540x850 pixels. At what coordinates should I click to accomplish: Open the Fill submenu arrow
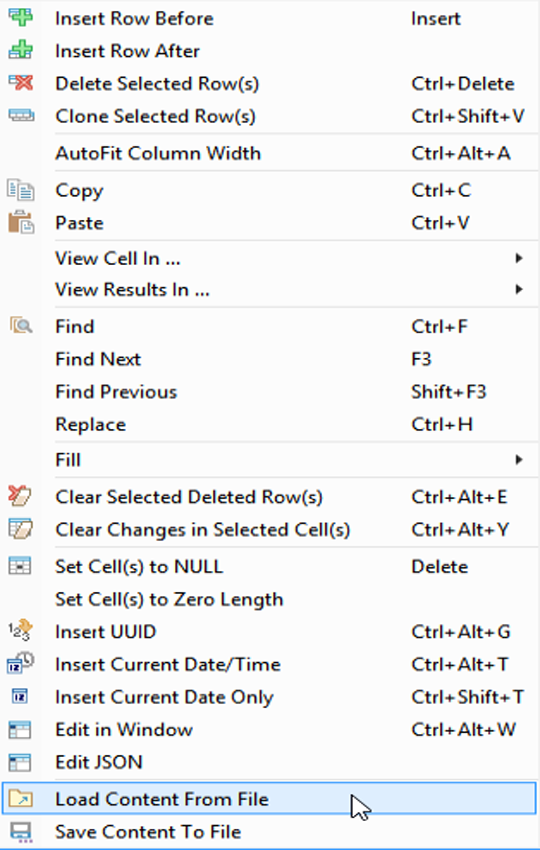tap(519, 460)
